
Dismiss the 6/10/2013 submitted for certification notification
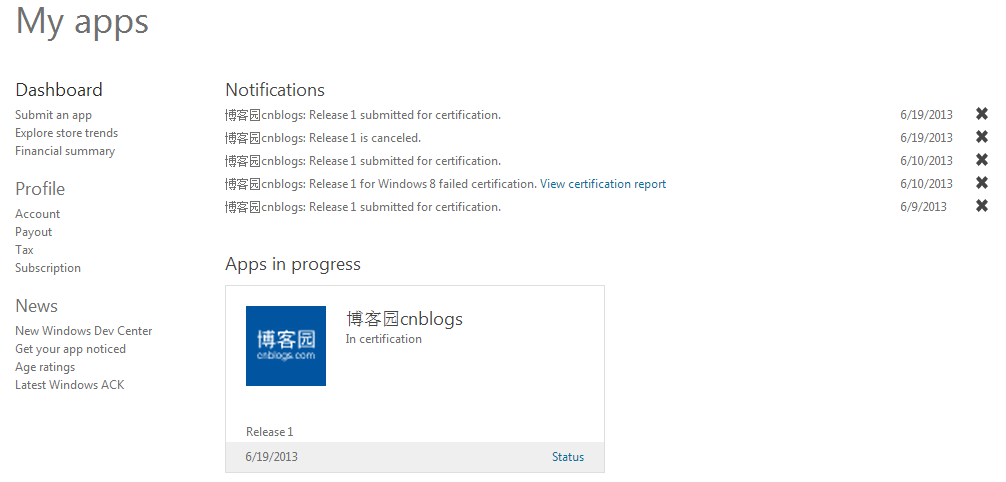coord(982,160)
